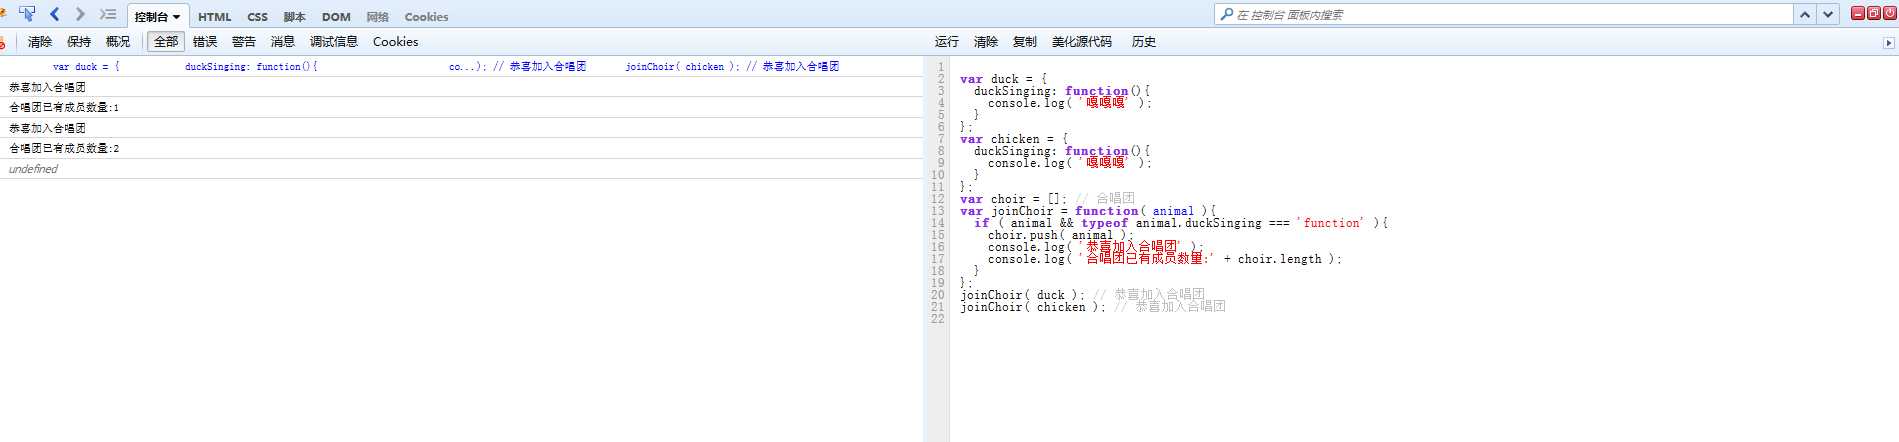Collapse the command editor side arrow

pyautogui.click(x=1888, y=43)
